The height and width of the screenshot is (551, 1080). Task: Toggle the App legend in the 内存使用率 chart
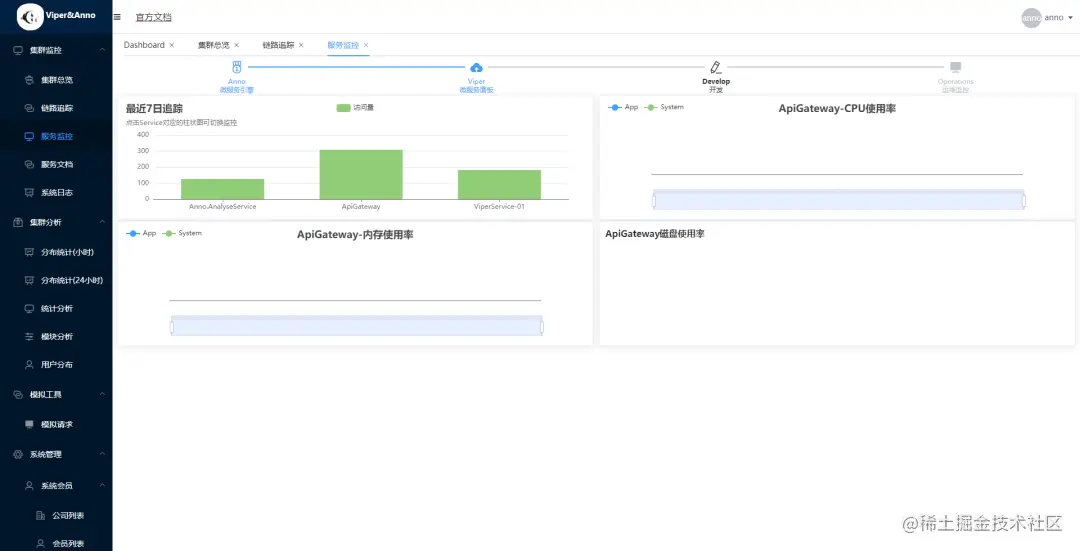click(141, 233)
